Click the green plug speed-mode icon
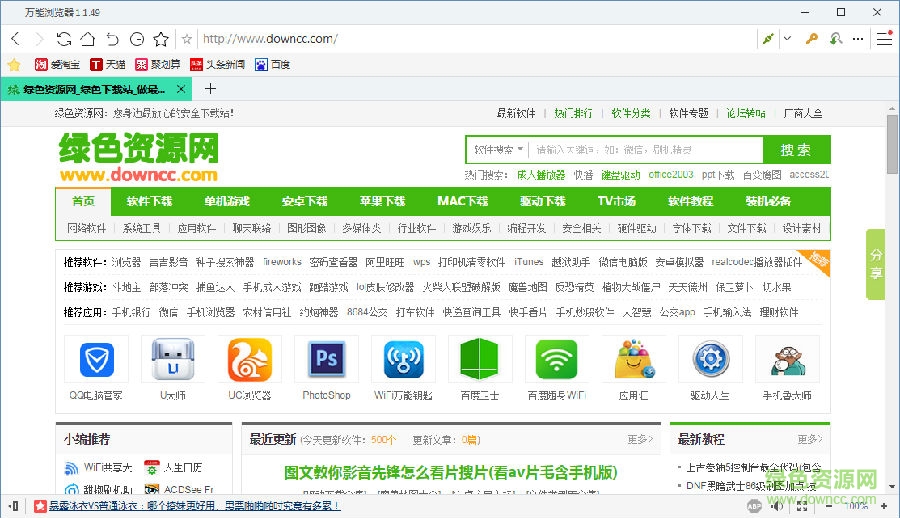Viewport: 900px width, 518px height. click(x=767, y=38)
